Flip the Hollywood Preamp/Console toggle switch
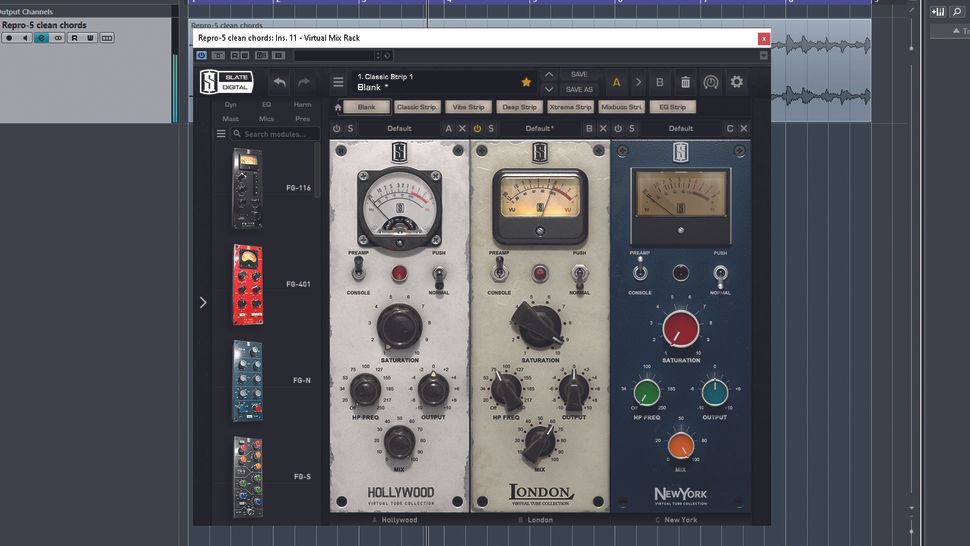Viewport: 970px width, 546px height. click(358, 270)
